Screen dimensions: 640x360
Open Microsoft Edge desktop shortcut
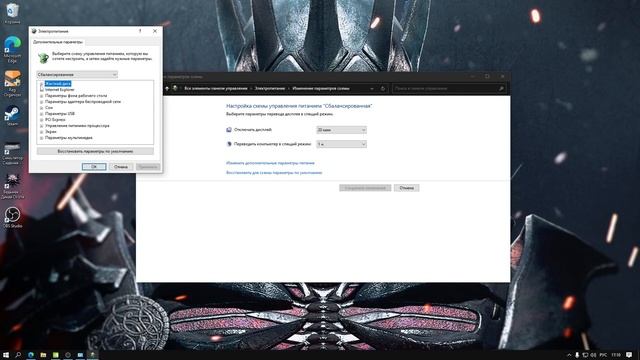coord(12,49)
